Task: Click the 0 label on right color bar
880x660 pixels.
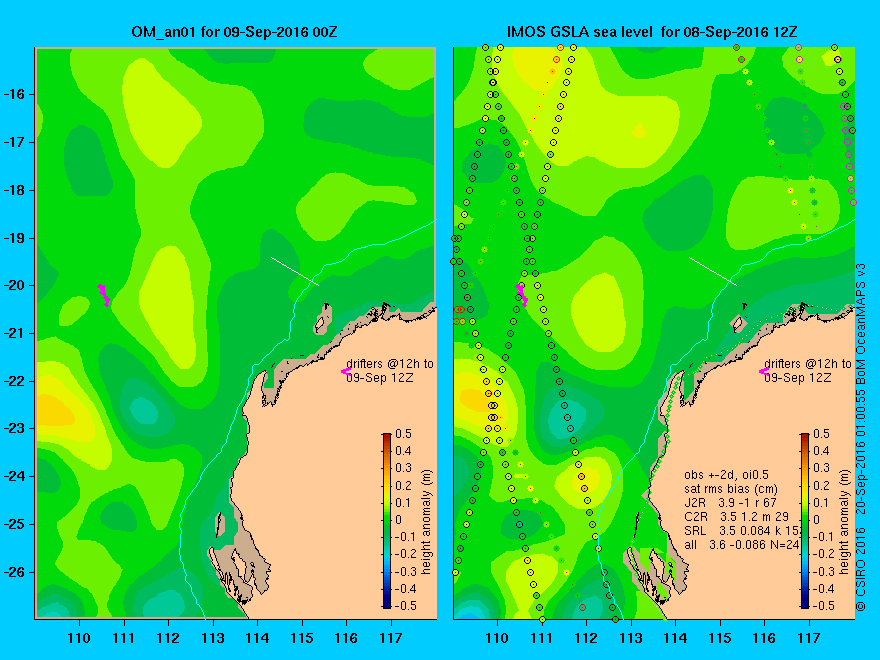Action: point(817,520)
